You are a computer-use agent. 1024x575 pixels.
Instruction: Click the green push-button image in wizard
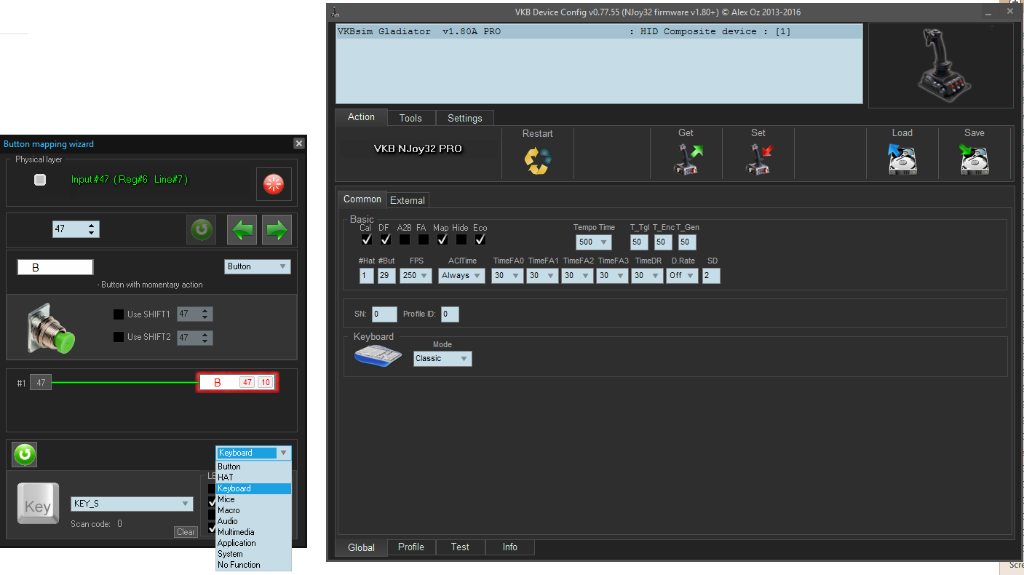pyautogui.click(x=51, y=329)
